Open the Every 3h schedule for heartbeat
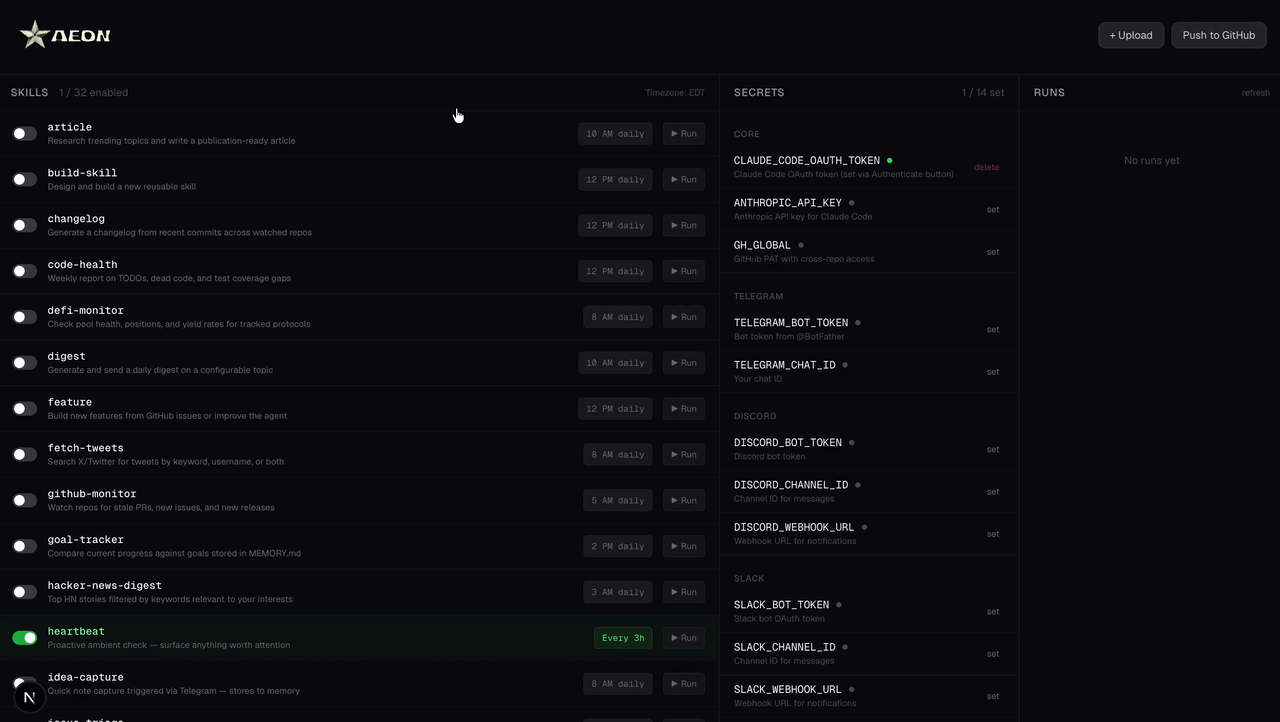Image resolution: width=1280 pixels, height=722 pixels. click(x=623, y=637)
